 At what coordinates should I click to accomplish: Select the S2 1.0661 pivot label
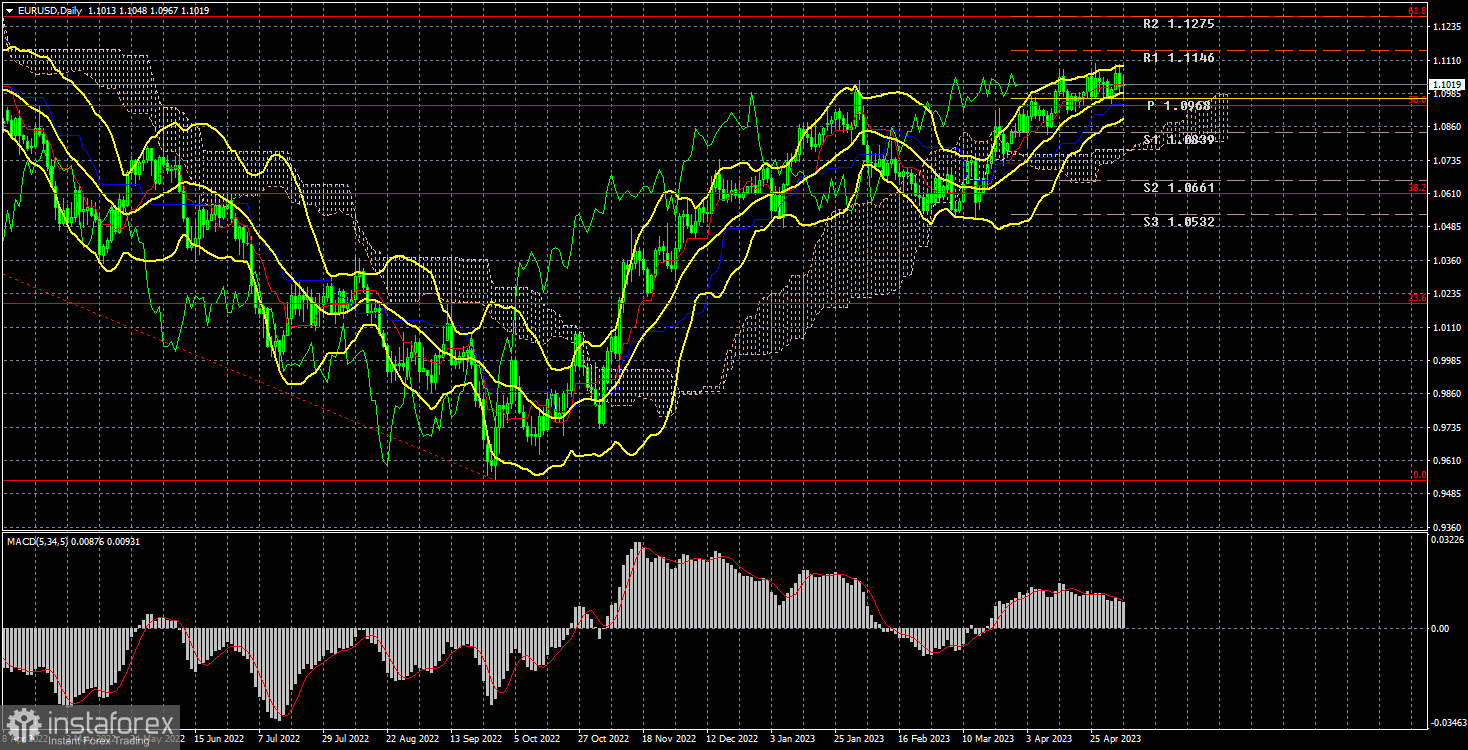click(x=1180, y=187)
